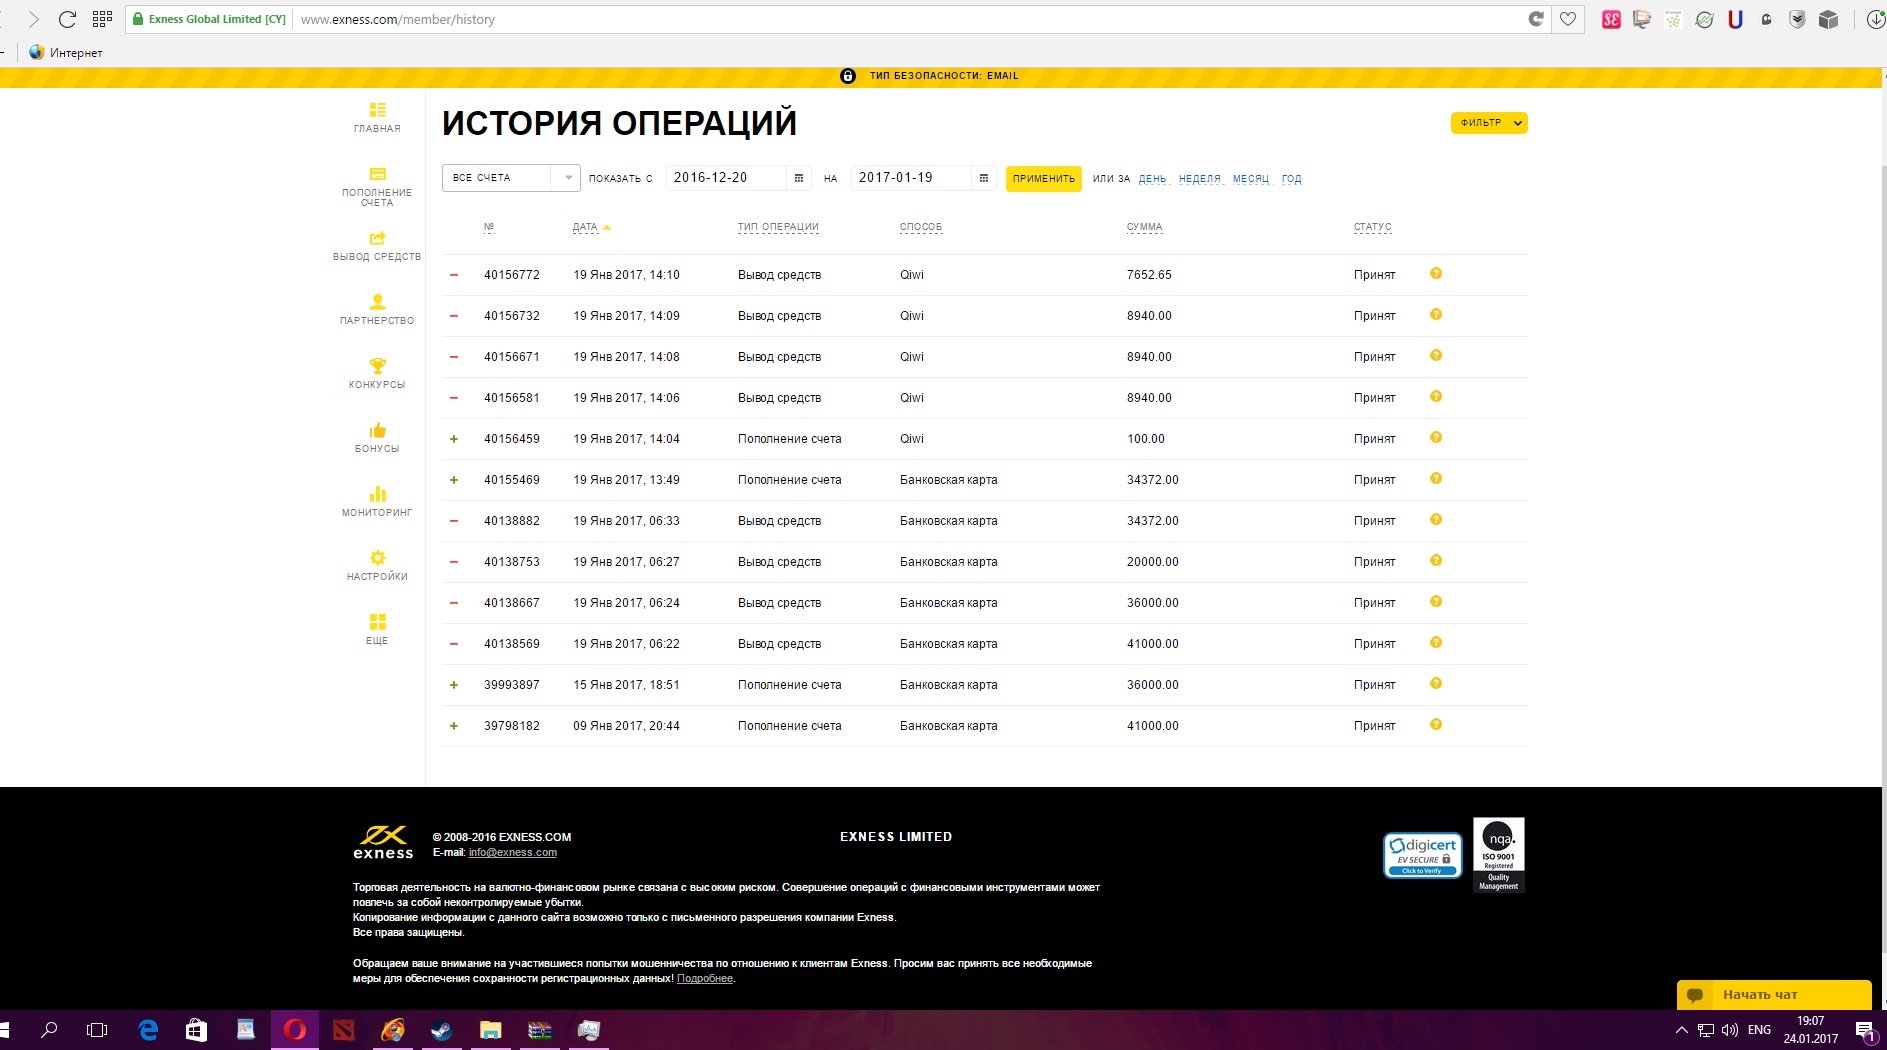Sort table by Сумма column

[x=1145, y=227]
